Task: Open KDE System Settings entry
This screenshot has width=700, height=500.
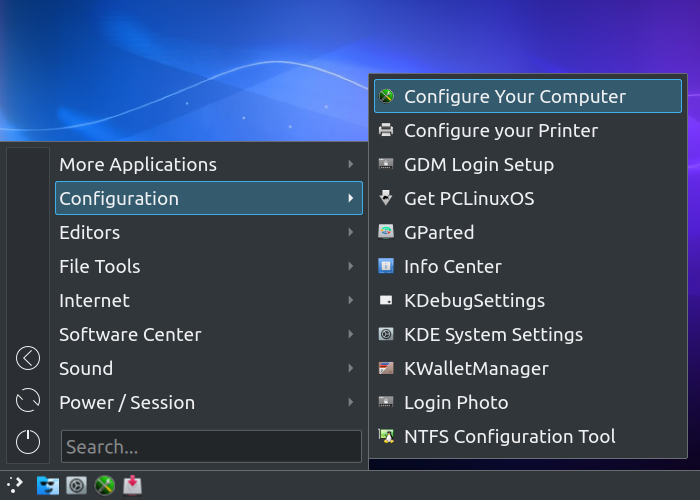Action: tap(528, 334)
